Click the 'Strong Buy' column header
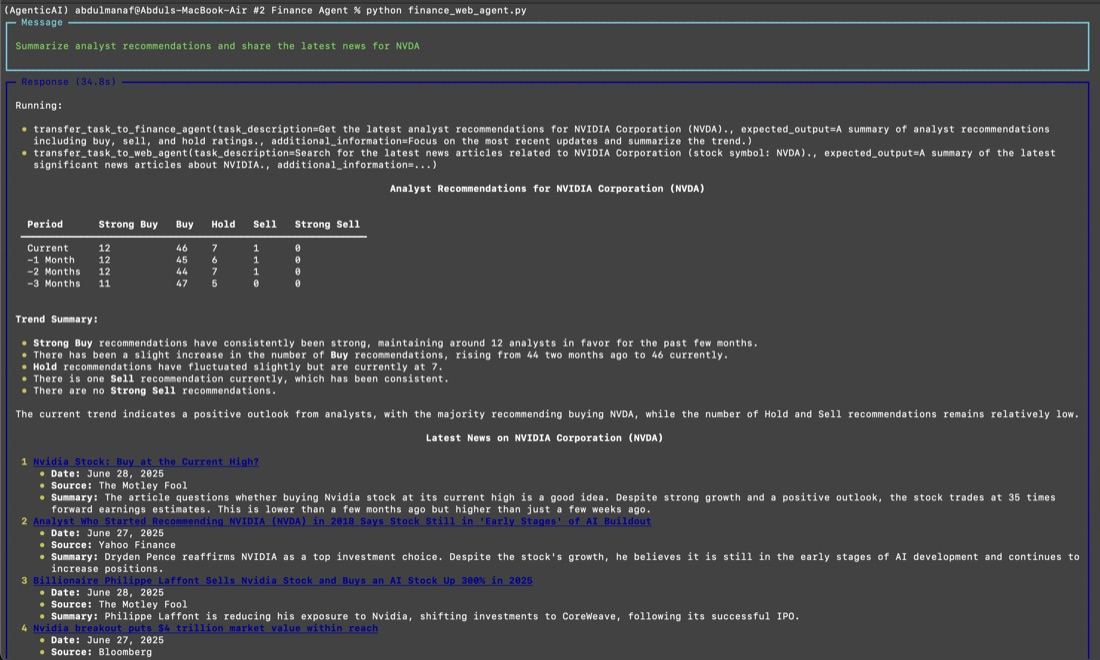Screen dimensions: 1100x660 point(128,224)
